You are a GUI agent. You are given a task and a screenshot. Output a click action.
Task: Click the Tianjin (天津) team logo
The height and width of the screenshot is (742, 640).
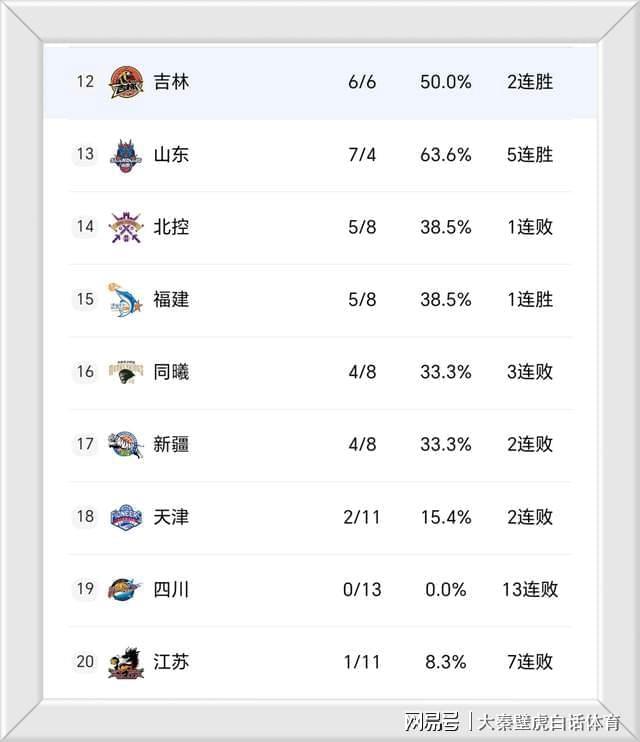click(x=126, y=517)
